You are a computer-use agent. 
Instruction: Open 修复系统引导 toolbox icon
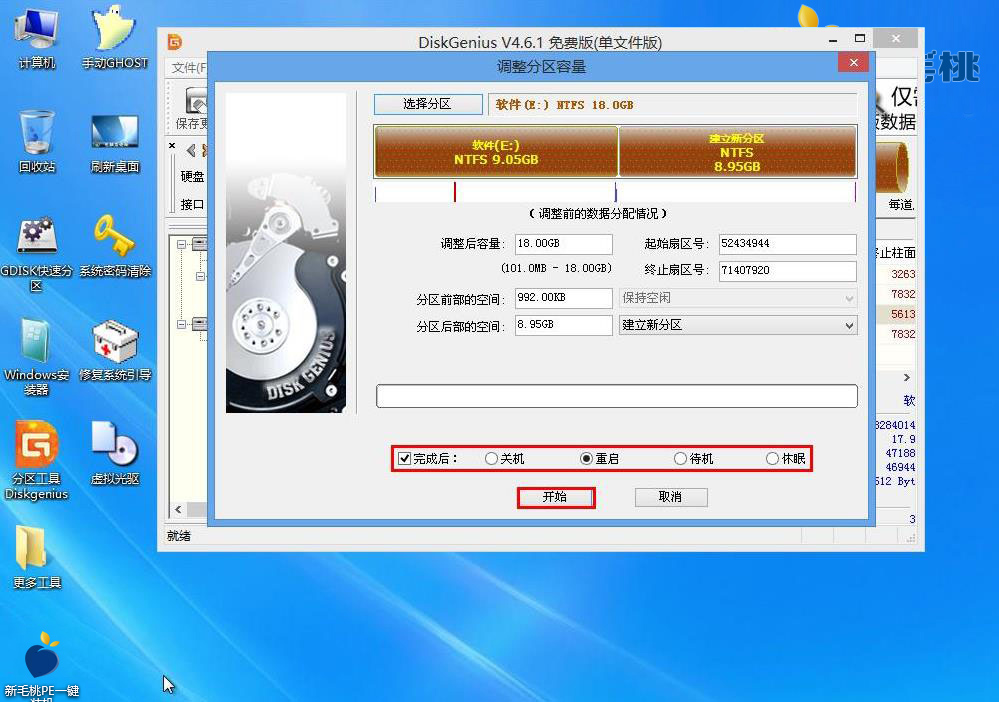tap(115, 350)
